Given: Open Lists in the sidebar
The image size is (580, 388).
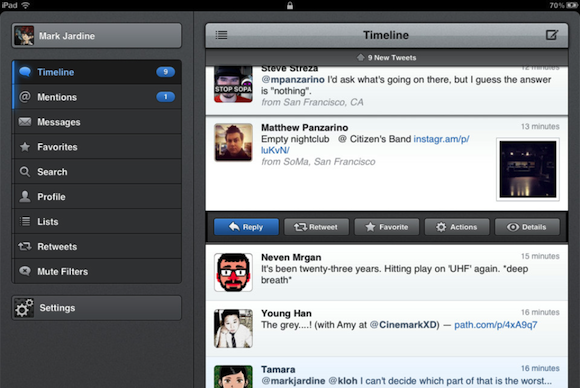Looking at the screenshot, I should (x=97, y=222).
